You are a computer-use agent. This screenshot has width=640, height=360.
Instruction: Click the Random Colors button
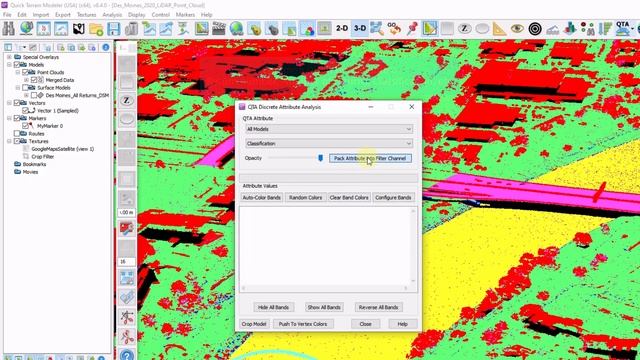(305, 198)
